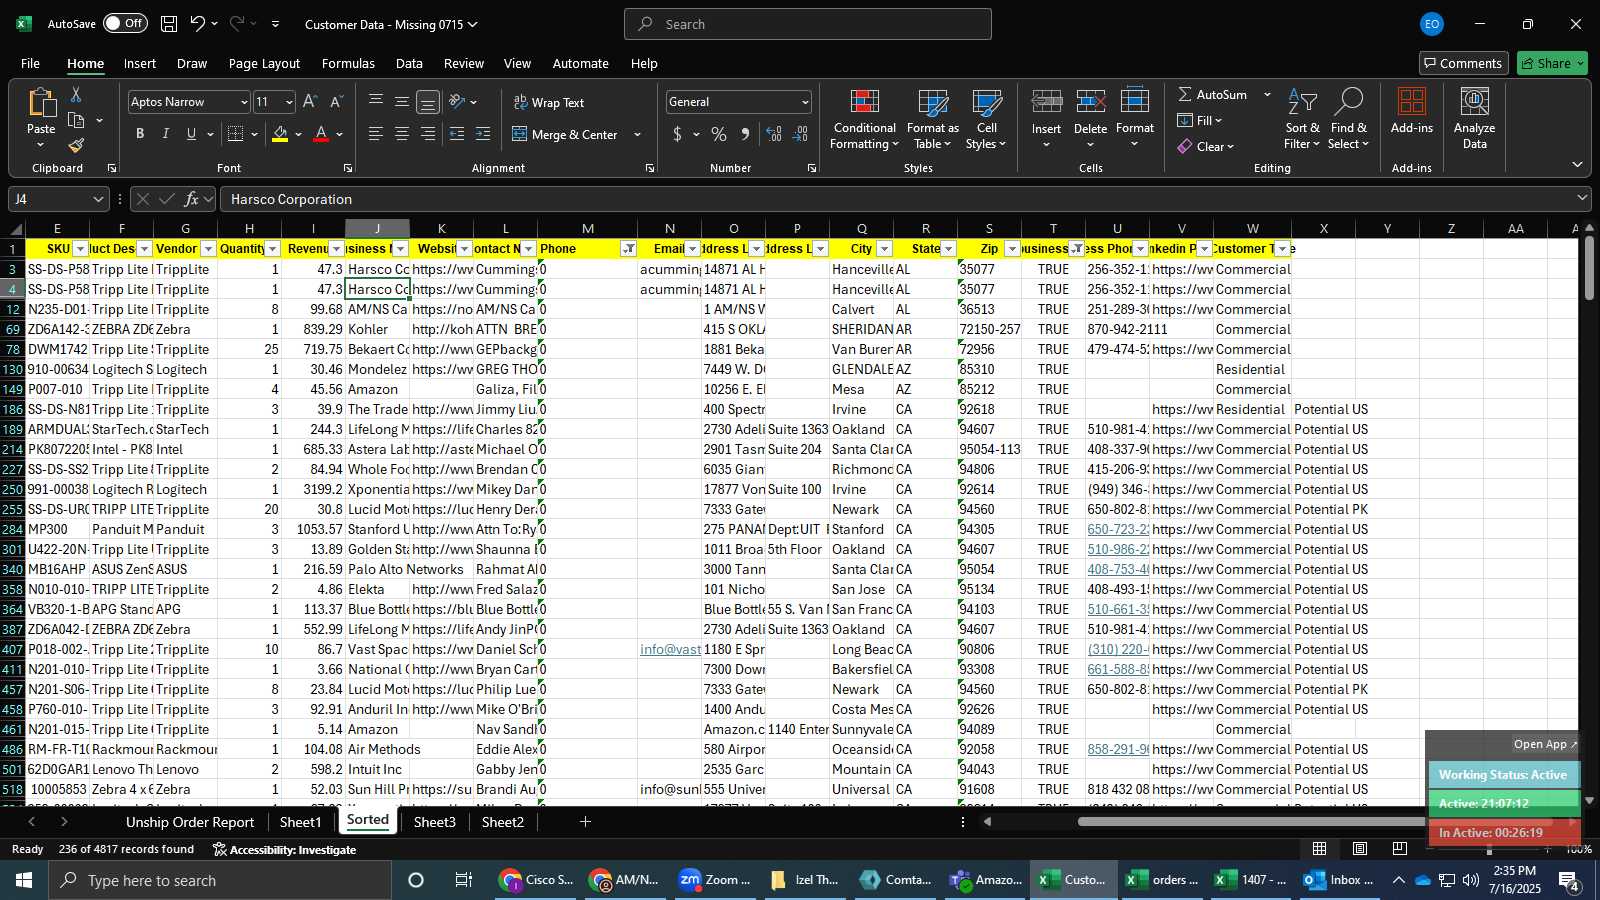Click the vertical scrollbar thumb
This screenshot has width=1600, height=900.
[1589, 268]
